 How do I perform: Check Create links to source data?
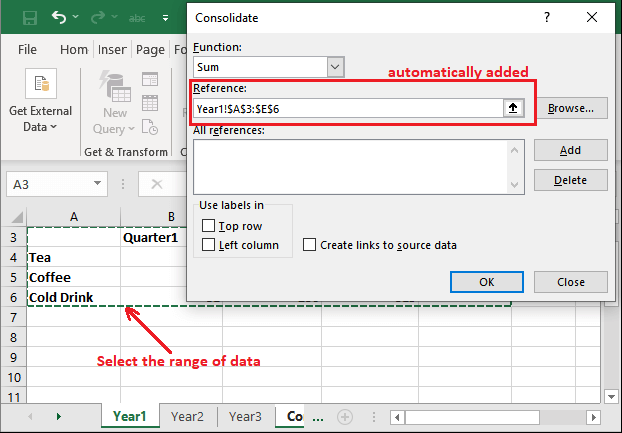pos(309,245)
